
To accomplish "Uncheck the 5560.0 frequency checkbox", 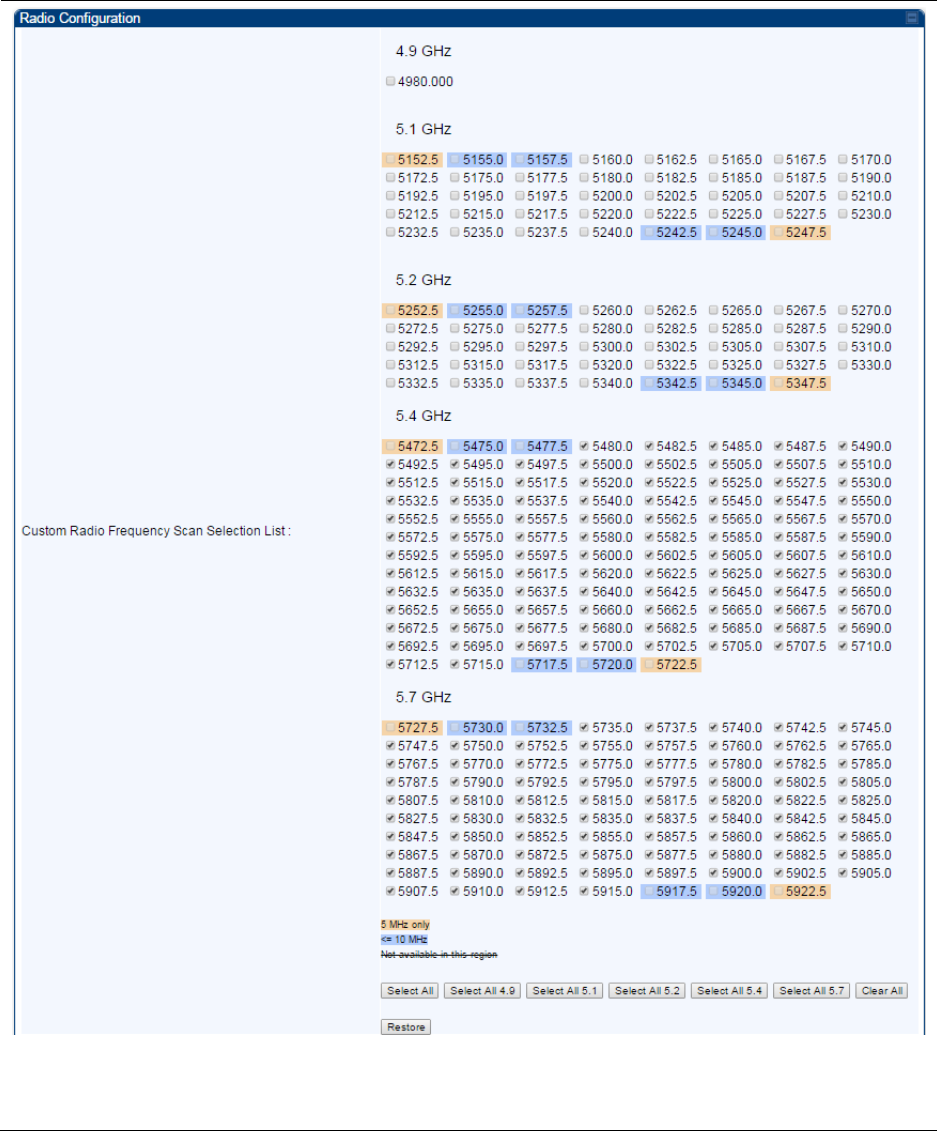I will (584, 519).
